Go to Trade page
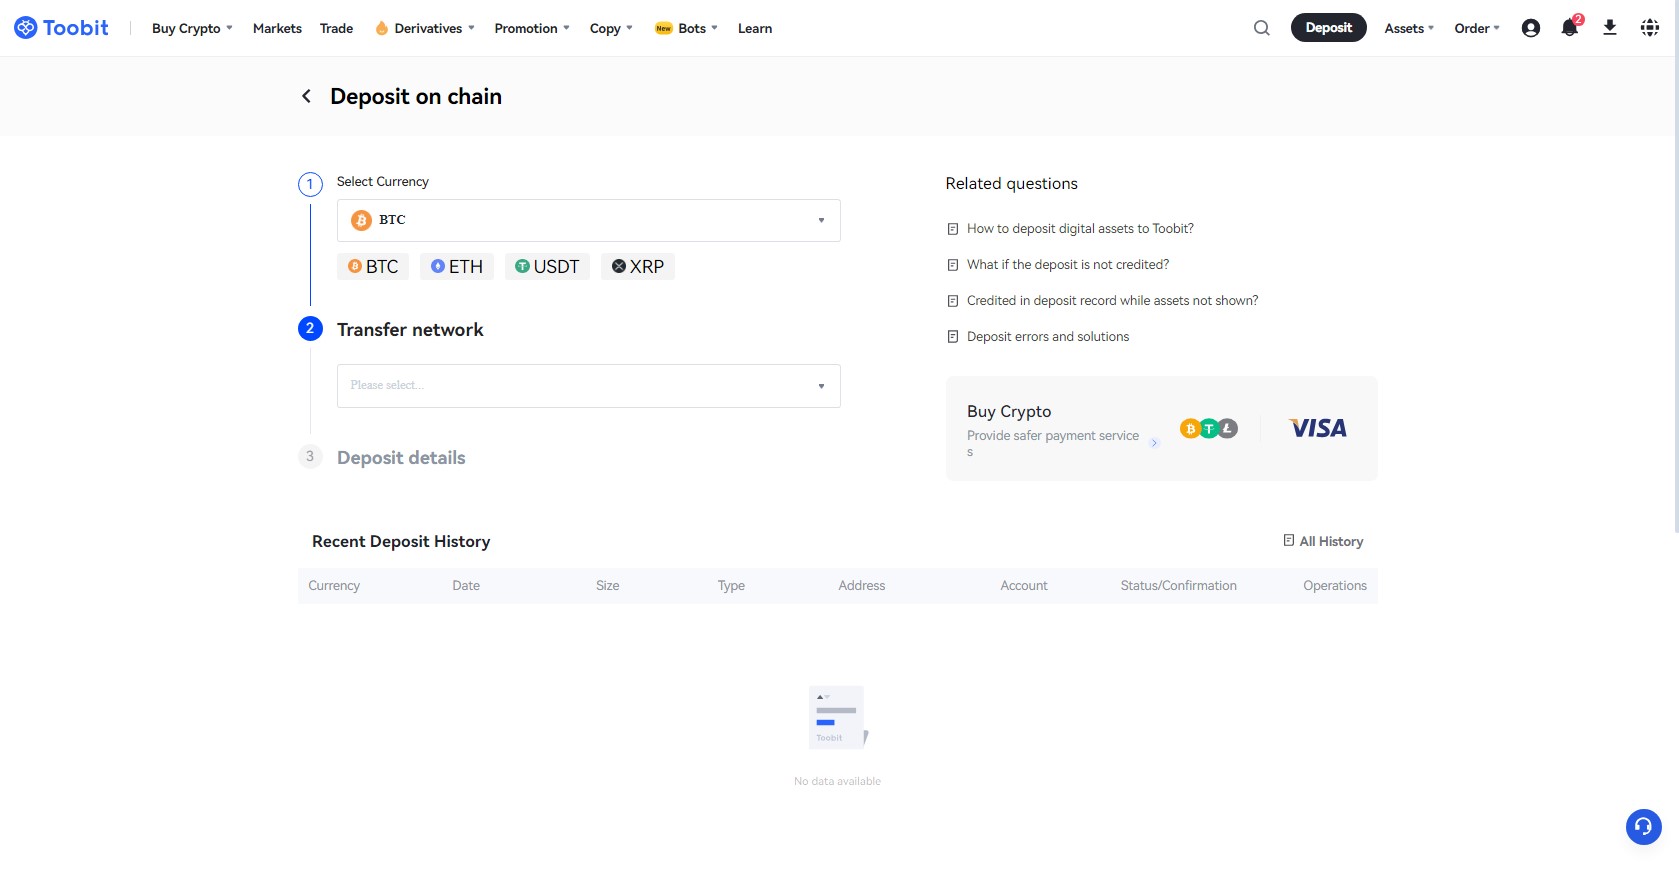The image size is (1679, 886). [336, 28]
